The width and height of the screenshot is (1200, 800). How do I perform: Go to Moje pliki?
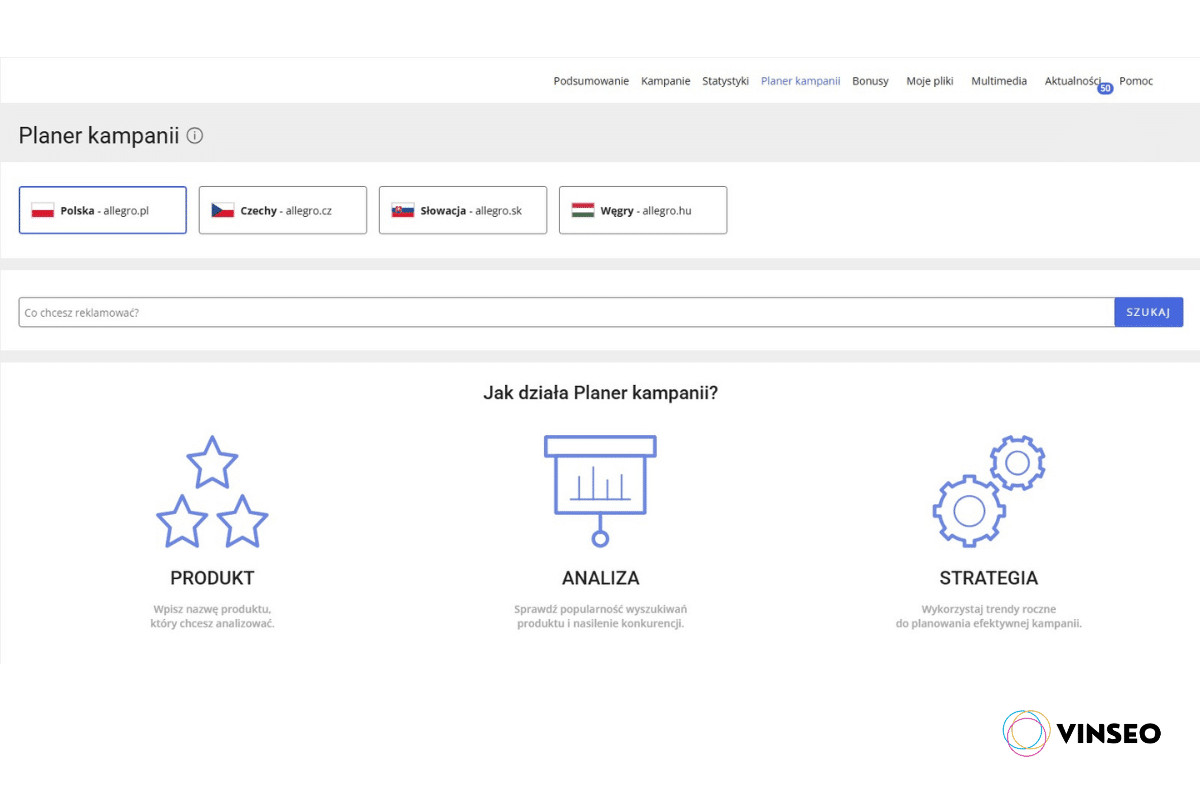click(x=930, y=81)
